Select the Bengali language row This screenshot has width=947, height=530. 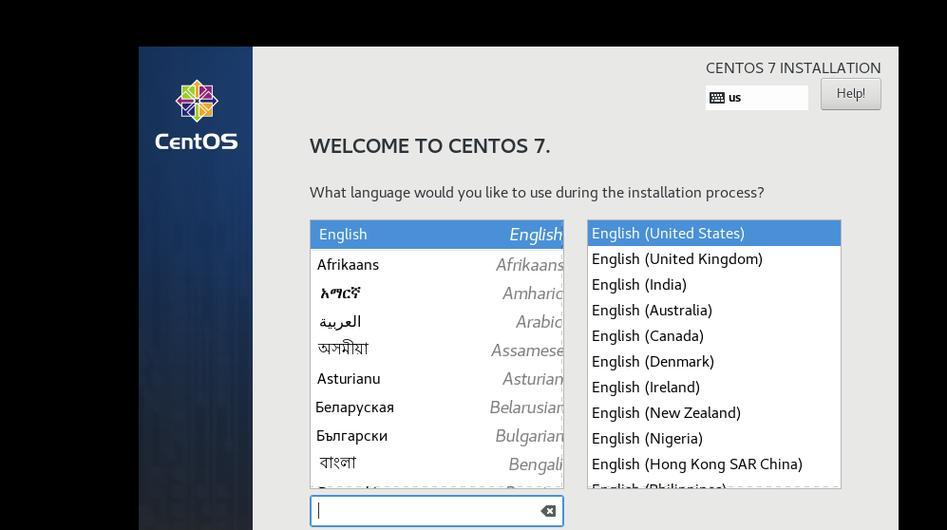point(437,464)
